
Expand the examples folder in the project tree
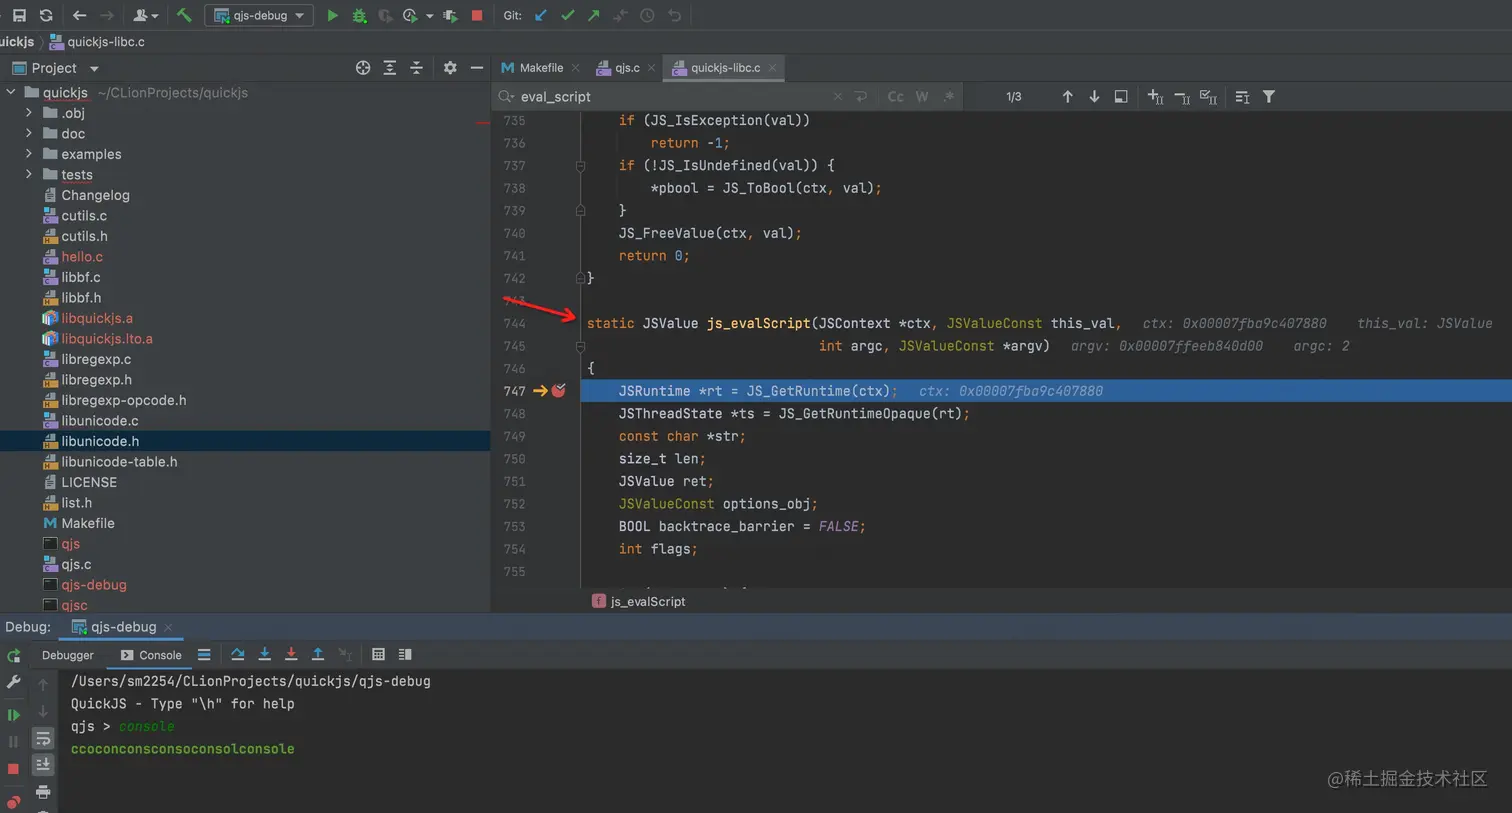point(29,154)
